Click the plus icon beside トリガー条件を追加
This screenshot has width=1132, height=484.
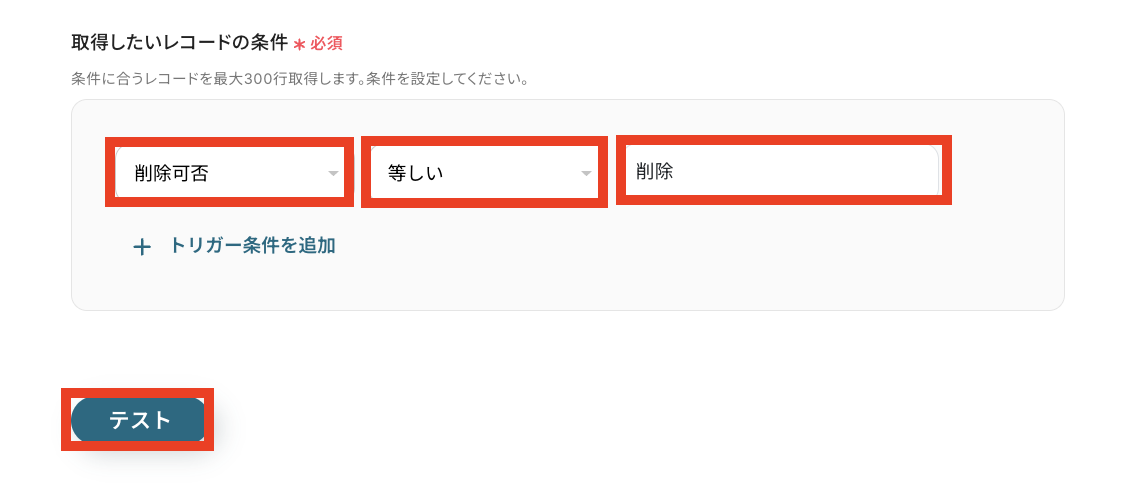[142, 247]
